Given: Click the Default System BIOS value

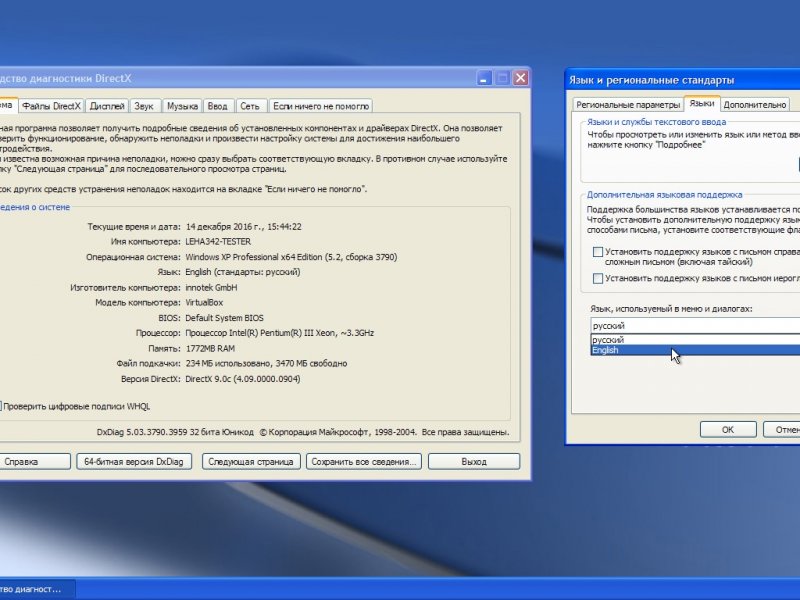Looking at the screenshot, I should [224, 318].
